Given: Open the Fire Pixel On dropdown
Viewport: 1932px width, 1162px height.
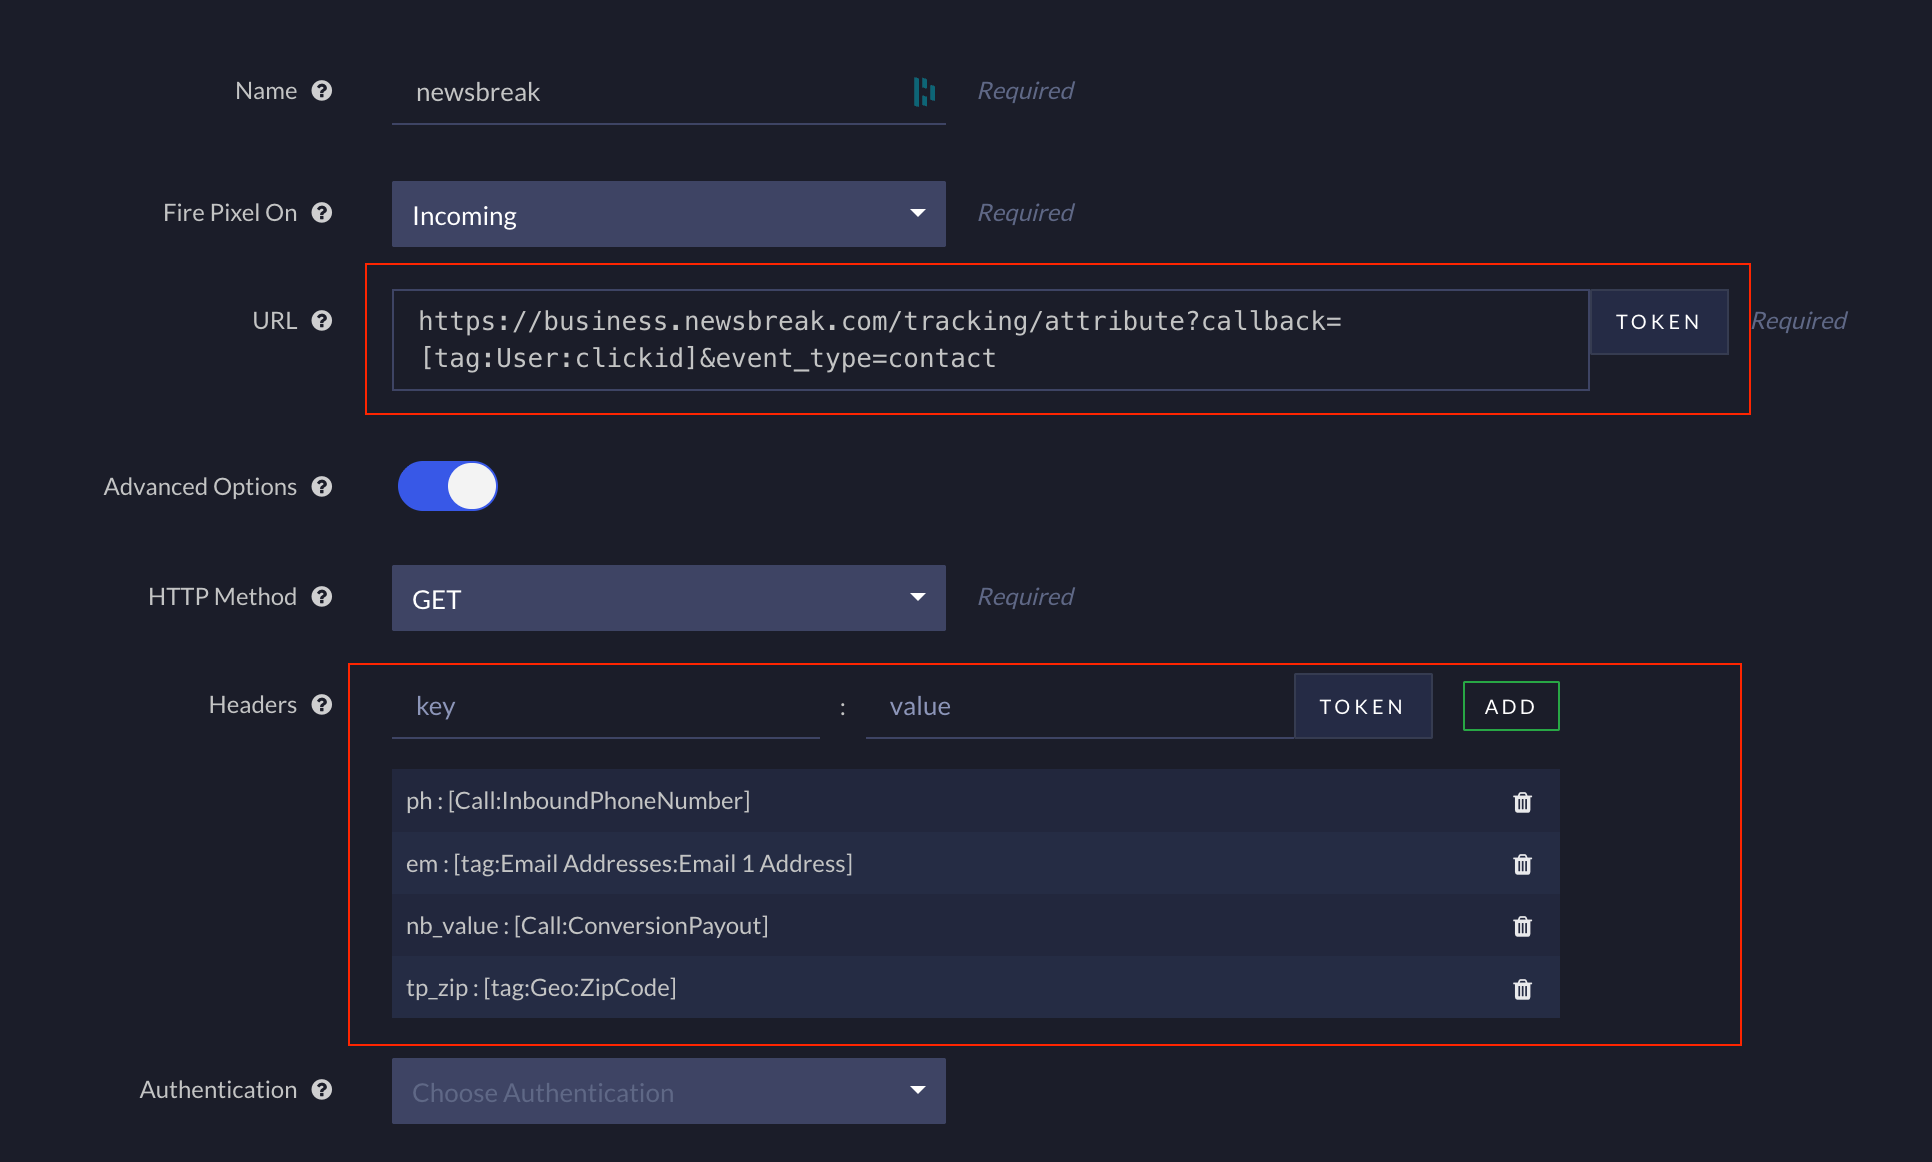Looking at the screenshot, I should (668, 214).
